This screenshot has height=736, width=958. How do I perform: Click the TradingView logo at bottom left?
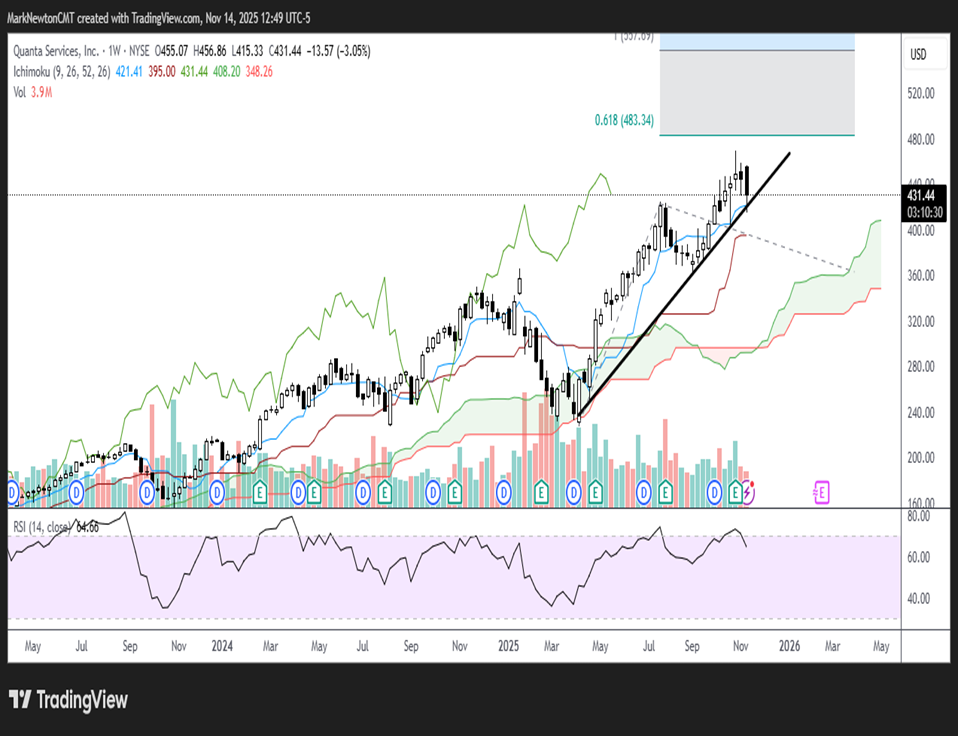pos(68,700)
